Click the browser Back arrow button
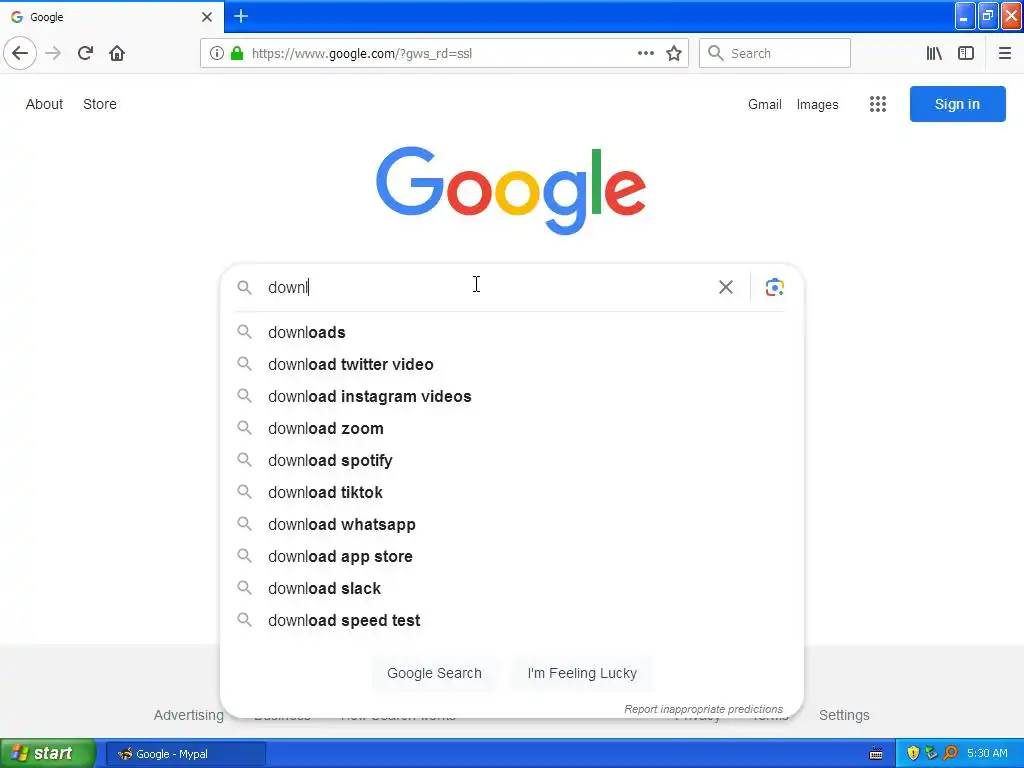This screenshot has height=768, width=1024. [20, 53]
